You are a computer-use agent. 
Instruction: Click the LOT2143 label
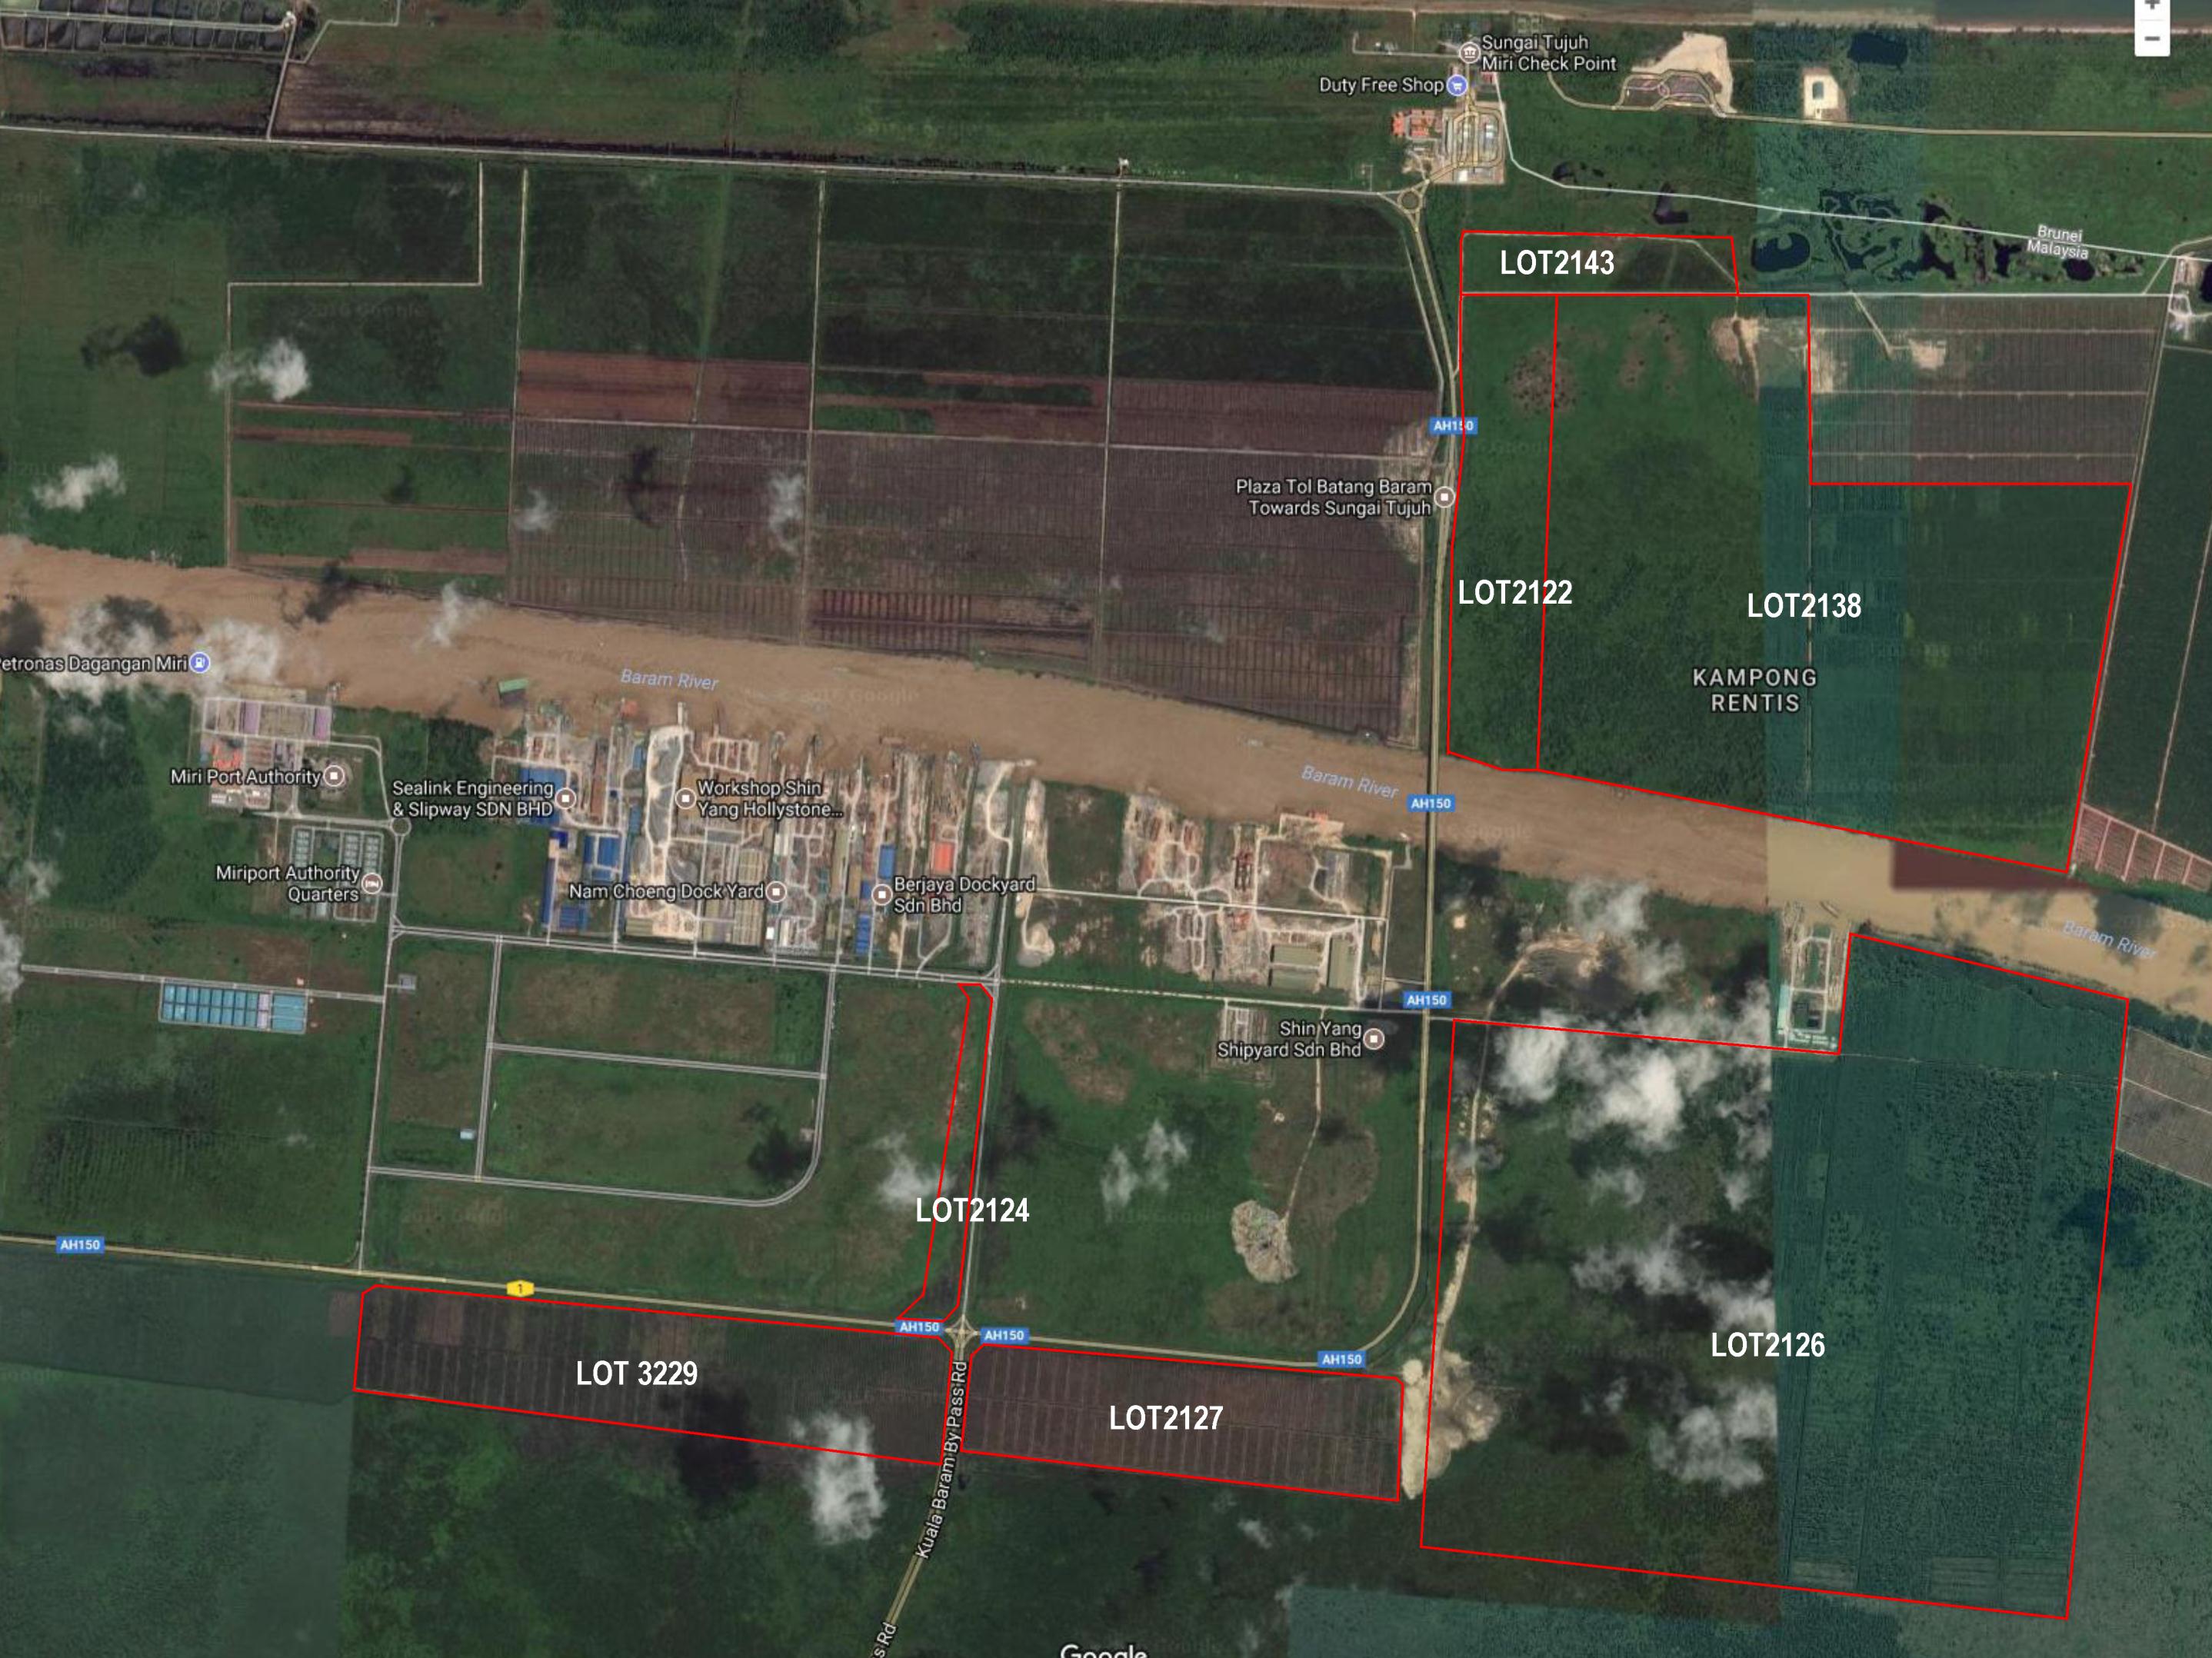[x=1557, y=263]
